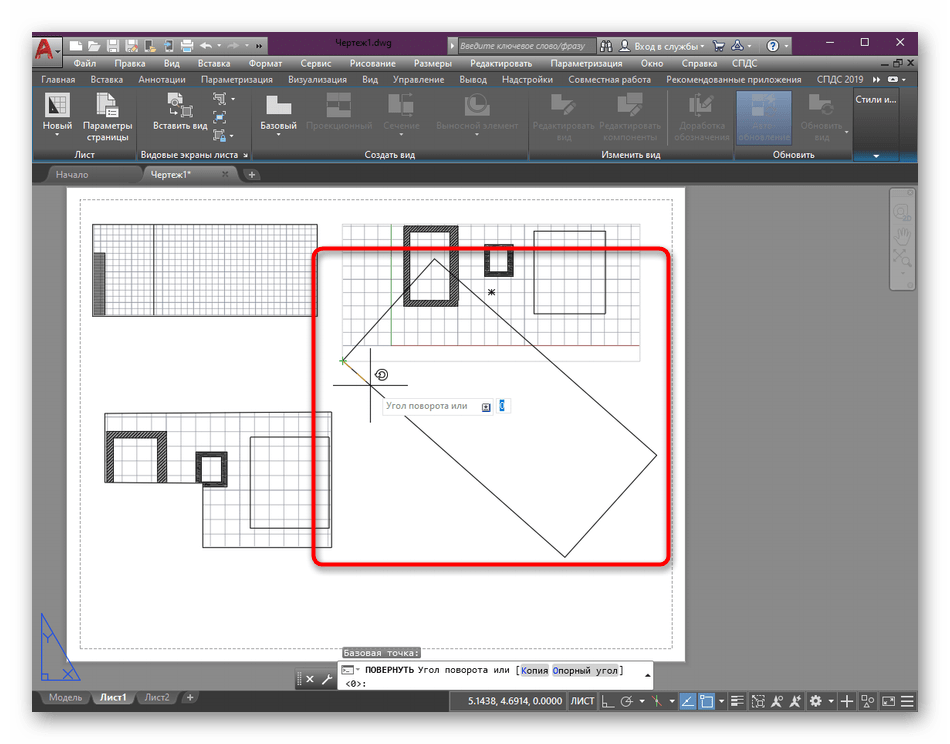Click the Save diskette icon in quick access toolbar

pos(113,45)
